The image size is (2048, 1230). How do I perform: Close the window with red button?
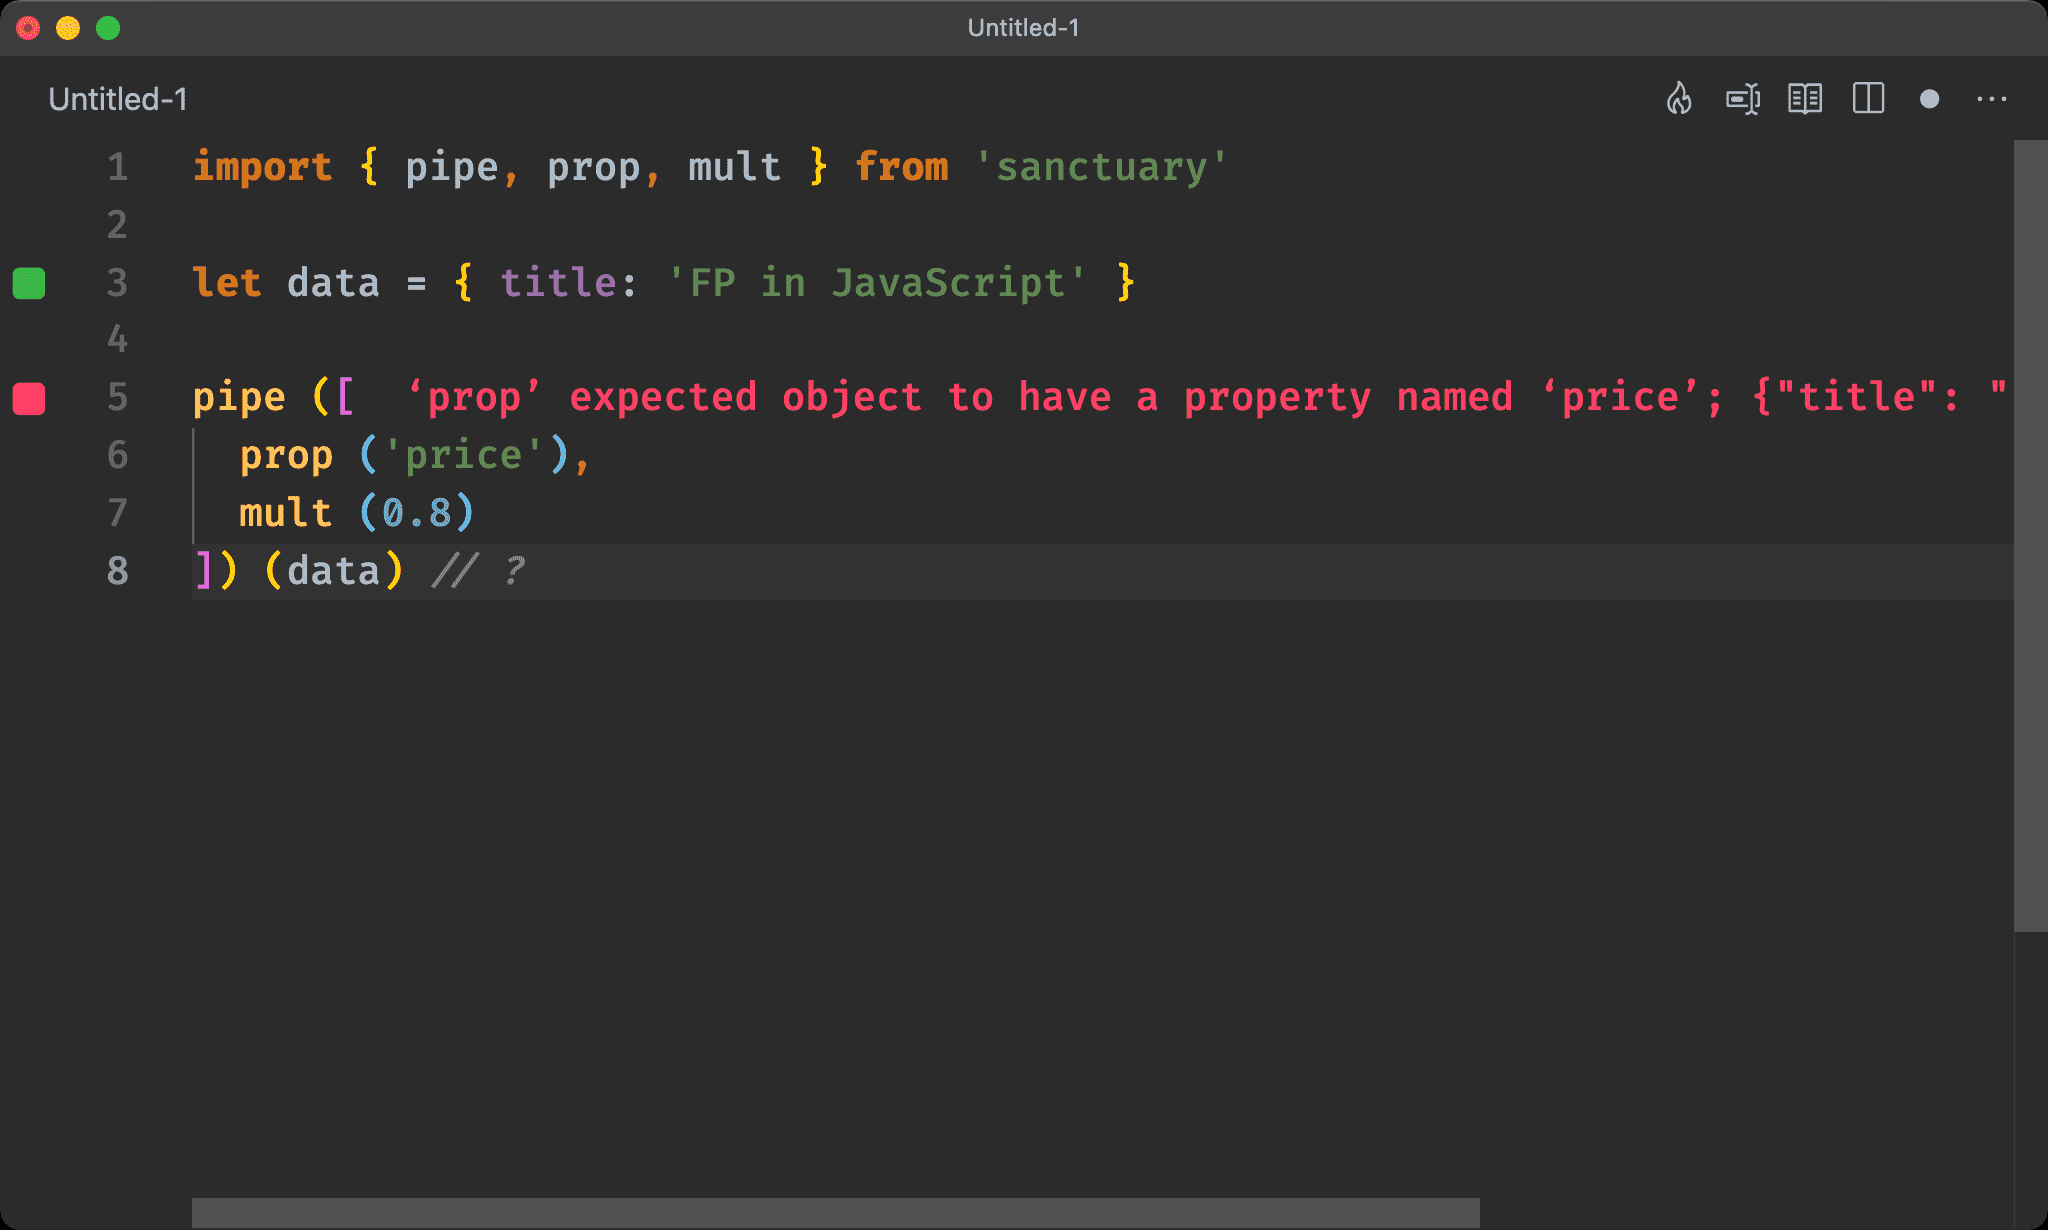click(x=28, y=28)
